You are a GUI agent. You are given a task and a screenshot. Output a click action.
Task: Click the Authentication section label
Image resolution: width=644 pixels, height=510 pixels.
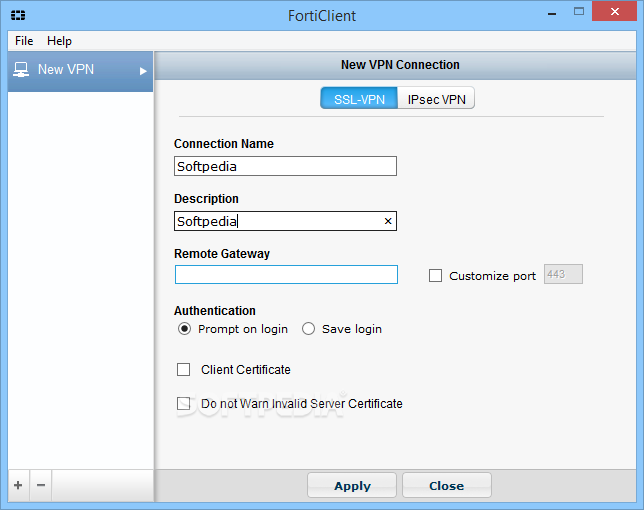(215, 310)
